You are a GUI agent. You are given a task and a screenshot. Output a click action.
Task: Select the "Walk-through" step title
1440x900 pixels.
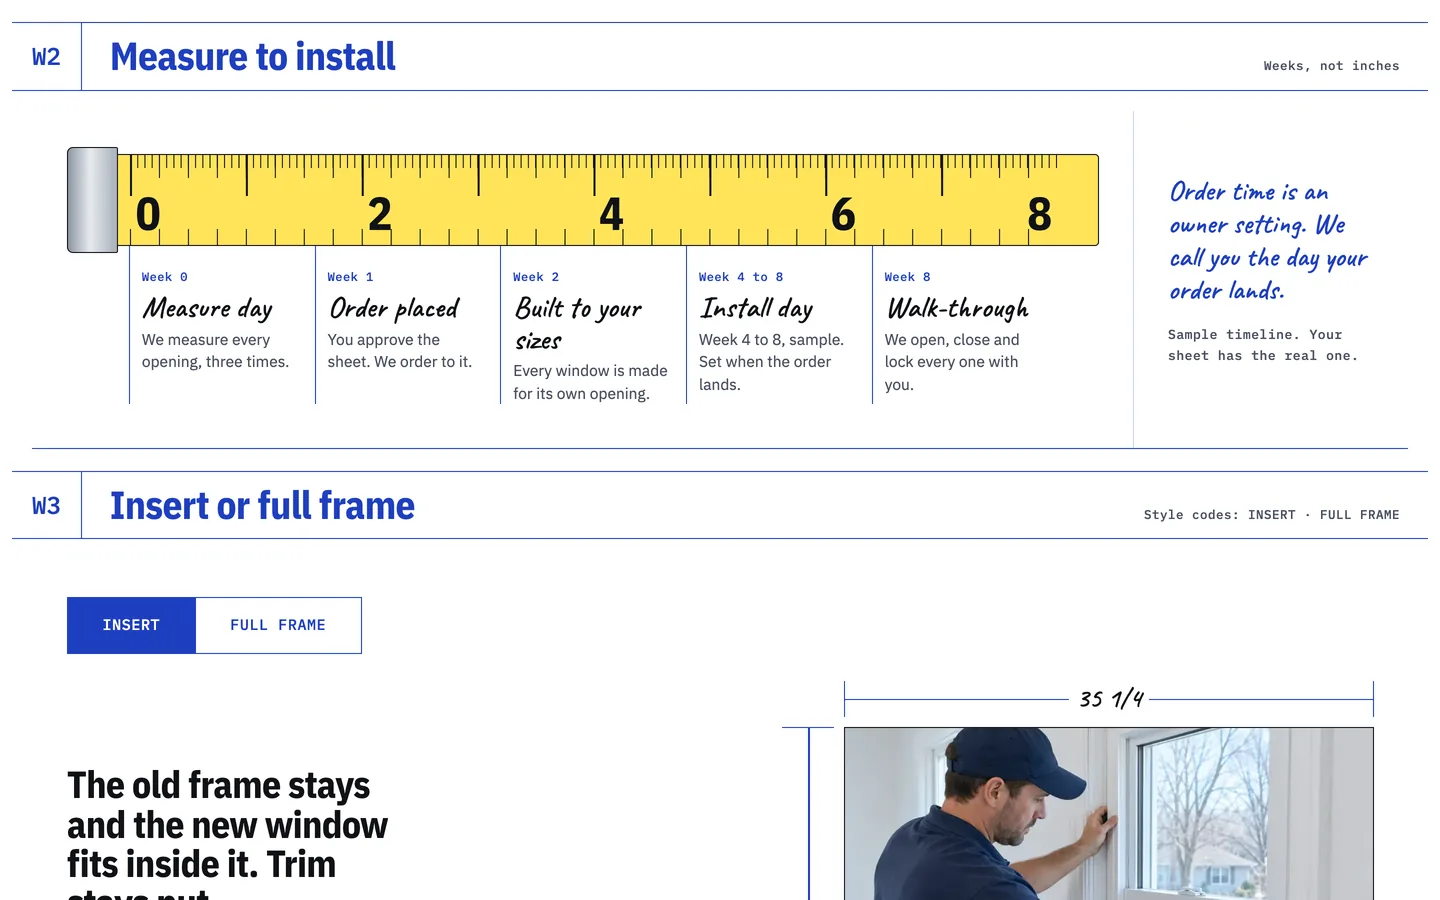(x=957, y=308)
